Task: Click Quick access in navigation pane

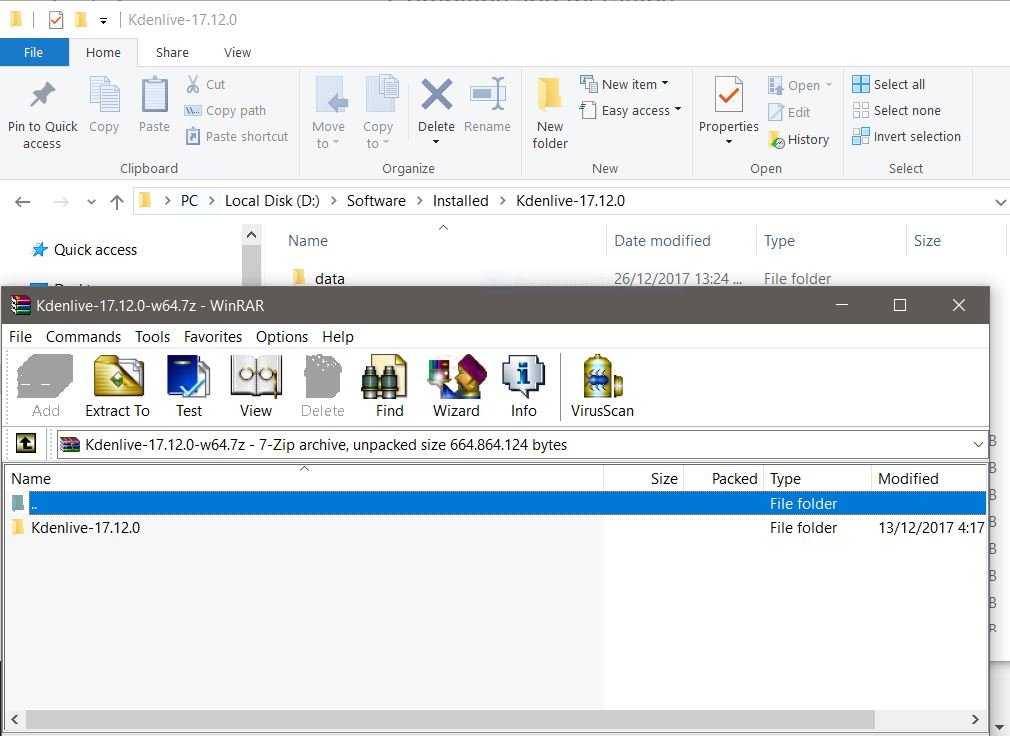Action: (85, 250)
